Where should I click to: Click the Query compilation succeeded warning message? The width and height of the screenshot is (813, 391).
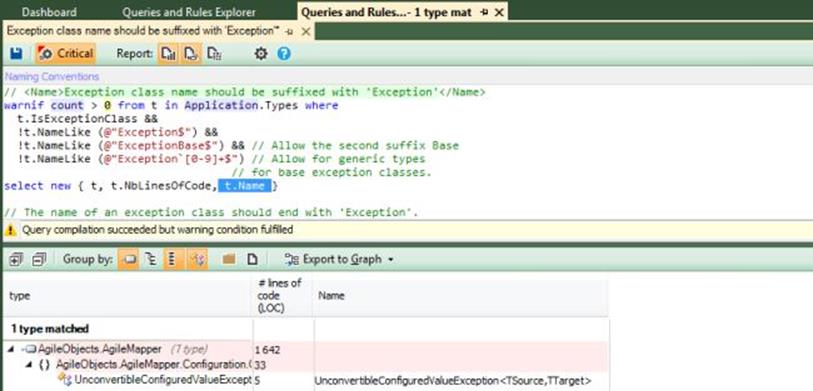pyautogui.click(x=157, y=230)
